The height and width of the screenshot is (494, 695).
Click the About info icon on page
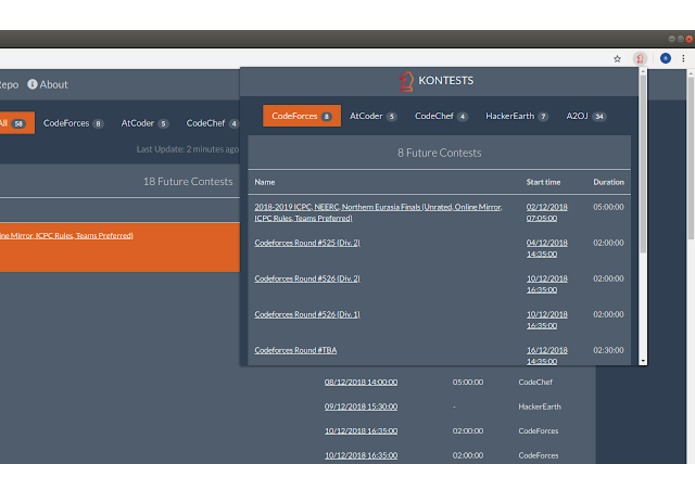[x=32, y=84]
